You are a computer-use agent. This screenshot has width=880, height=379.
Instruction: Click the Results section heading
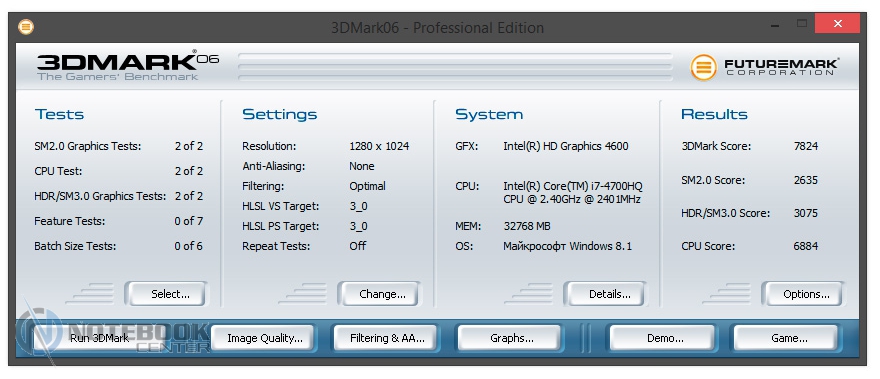pyautogui.click(x=714, y=115)
